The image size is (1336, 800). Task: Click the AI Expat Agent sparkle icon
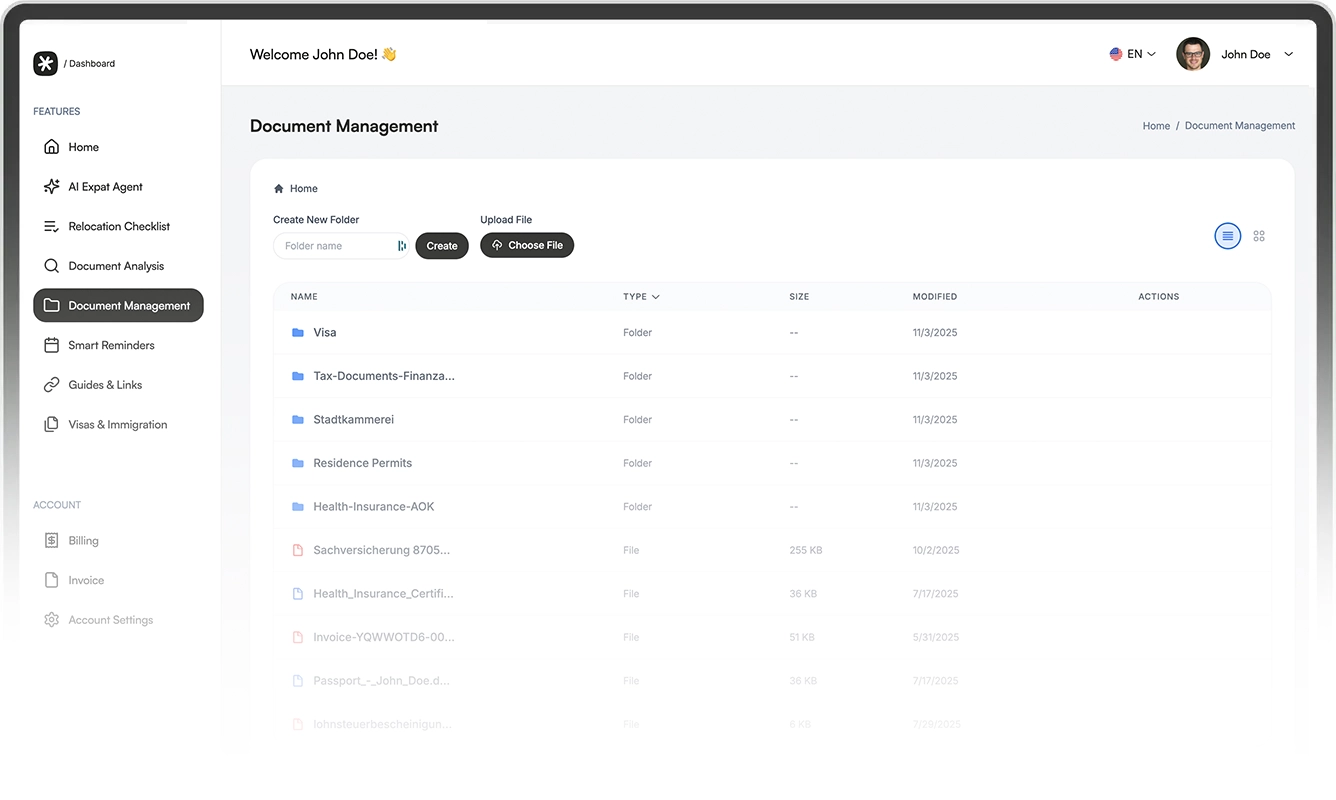[51, 187]
